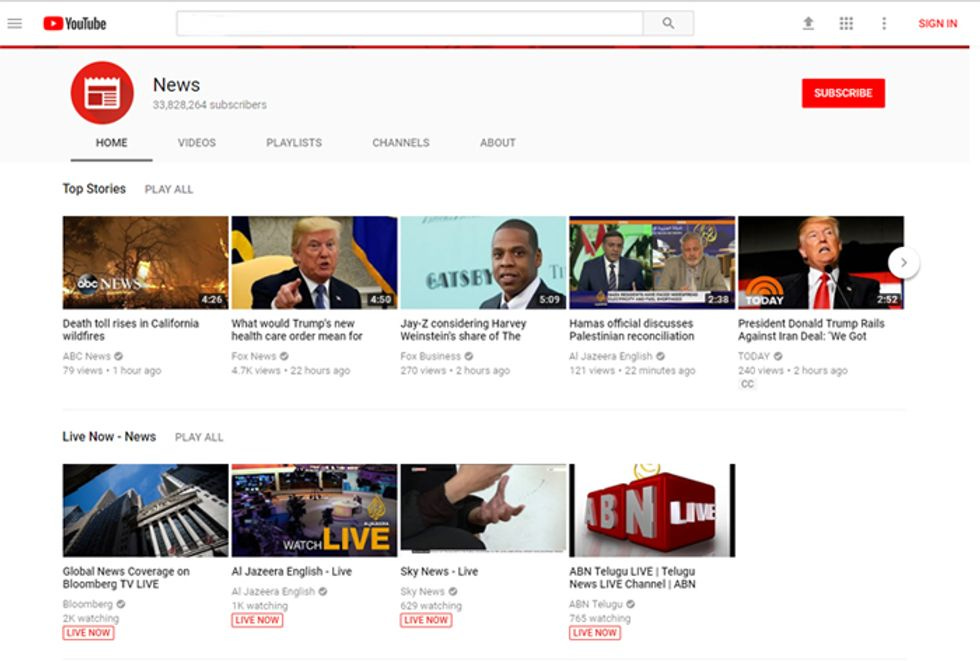Open the Jay-Z Gatsby video thumbnail
Viewport: 980px width, 661px height.
483,262
